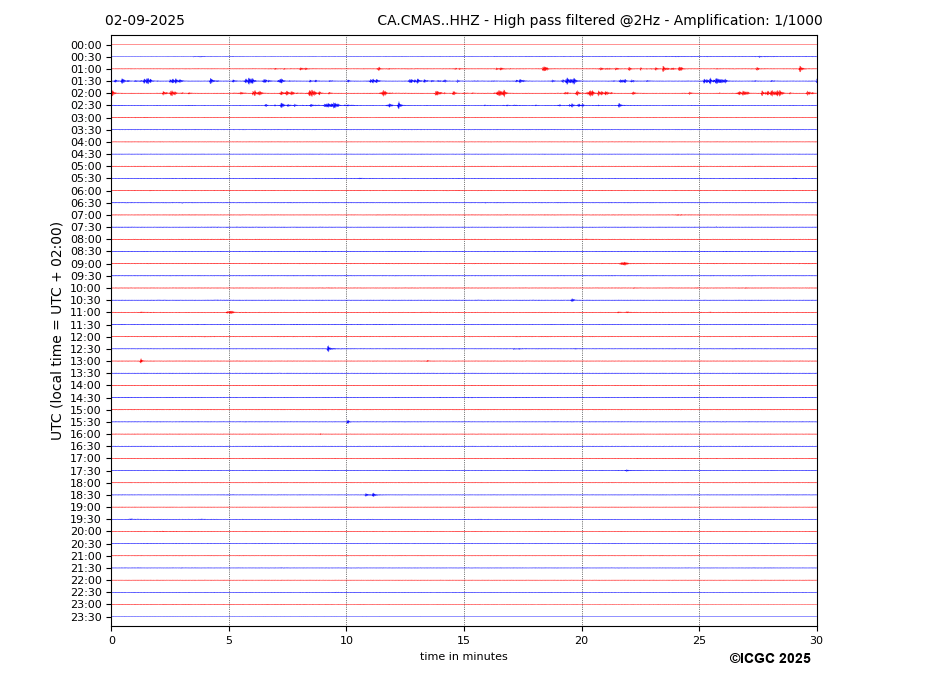Click the ©ICGC 2025 copyright text
This screenshot has width=927, height=696.
click(770, 659)
